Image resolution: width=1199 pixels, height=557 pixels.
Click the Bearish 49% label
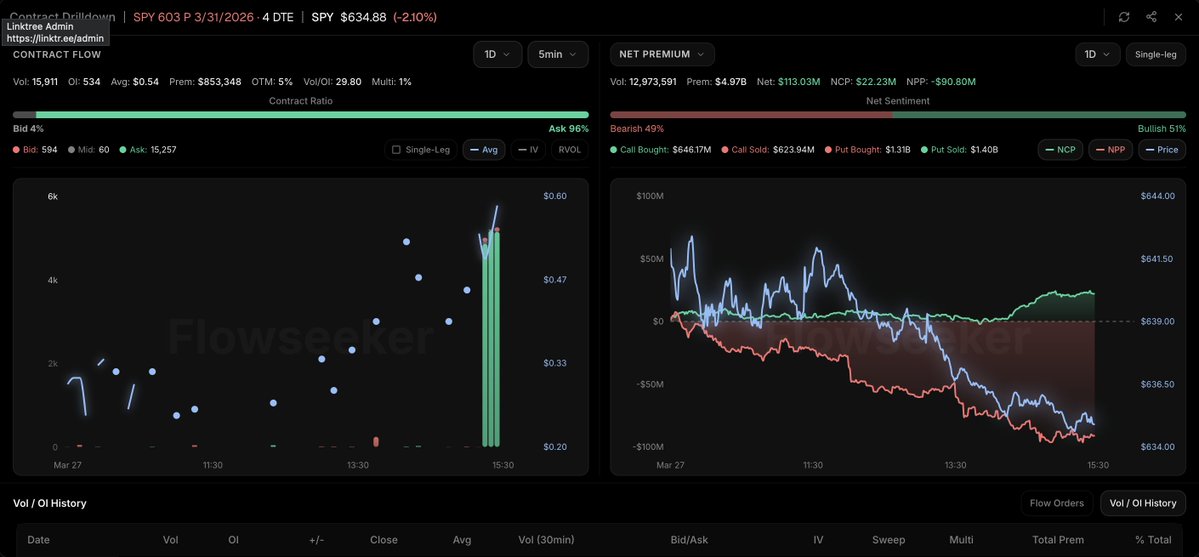coord(637,129)
